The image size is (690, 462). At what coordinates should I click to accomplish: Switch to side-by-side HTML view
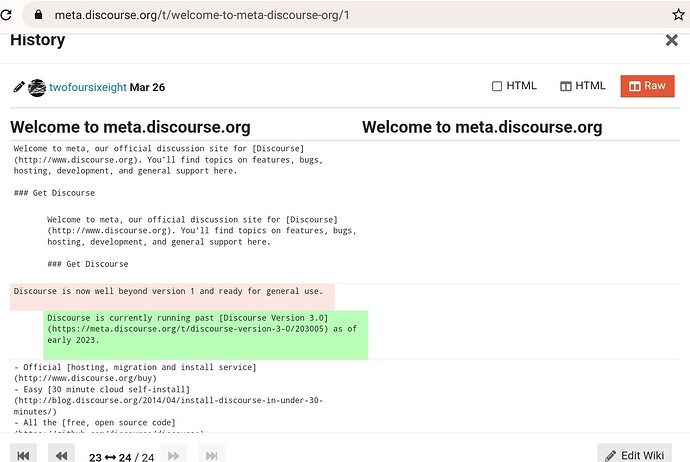tap(583, 86)
